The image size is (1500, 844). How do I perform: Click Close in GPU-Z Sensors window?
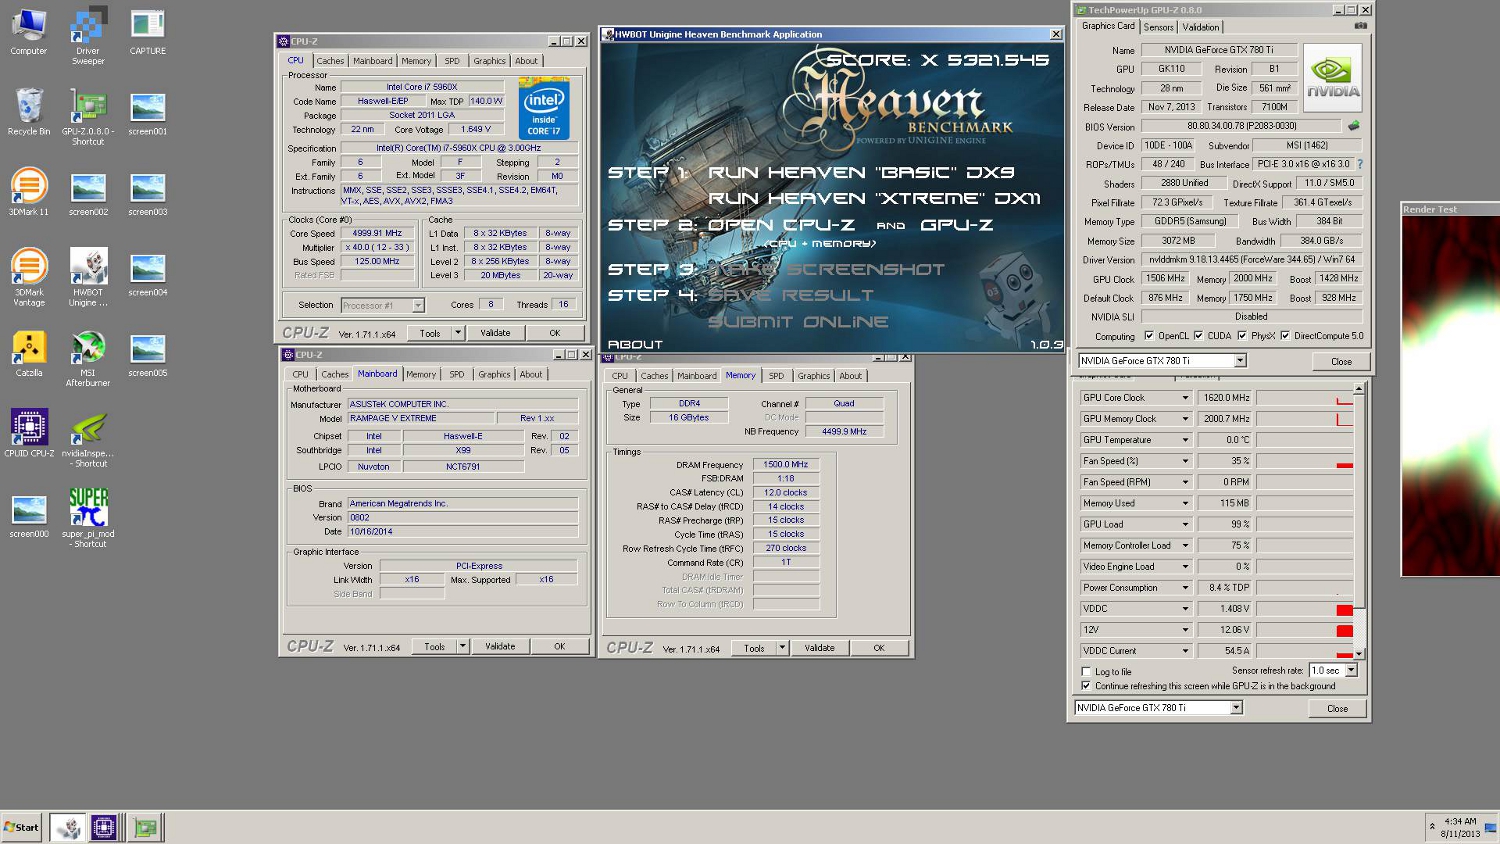point(1338,708)
